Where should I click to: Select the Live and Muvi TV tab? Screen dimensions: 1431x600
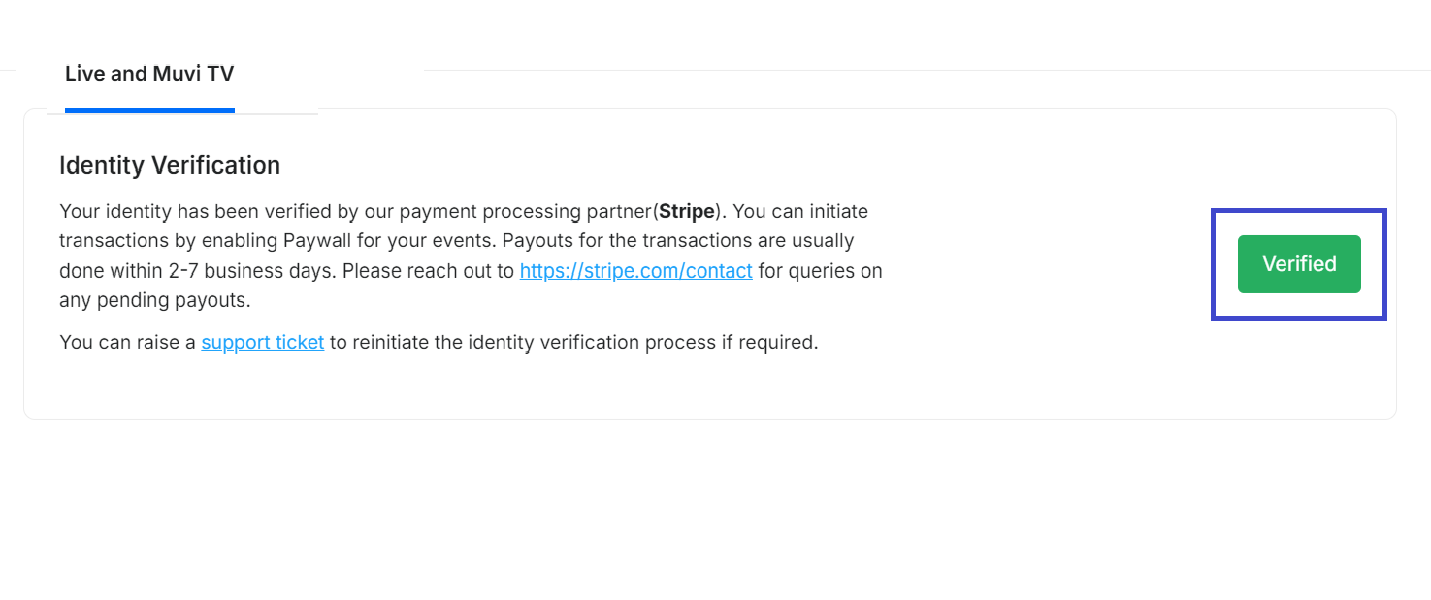[x=150, y=74]
